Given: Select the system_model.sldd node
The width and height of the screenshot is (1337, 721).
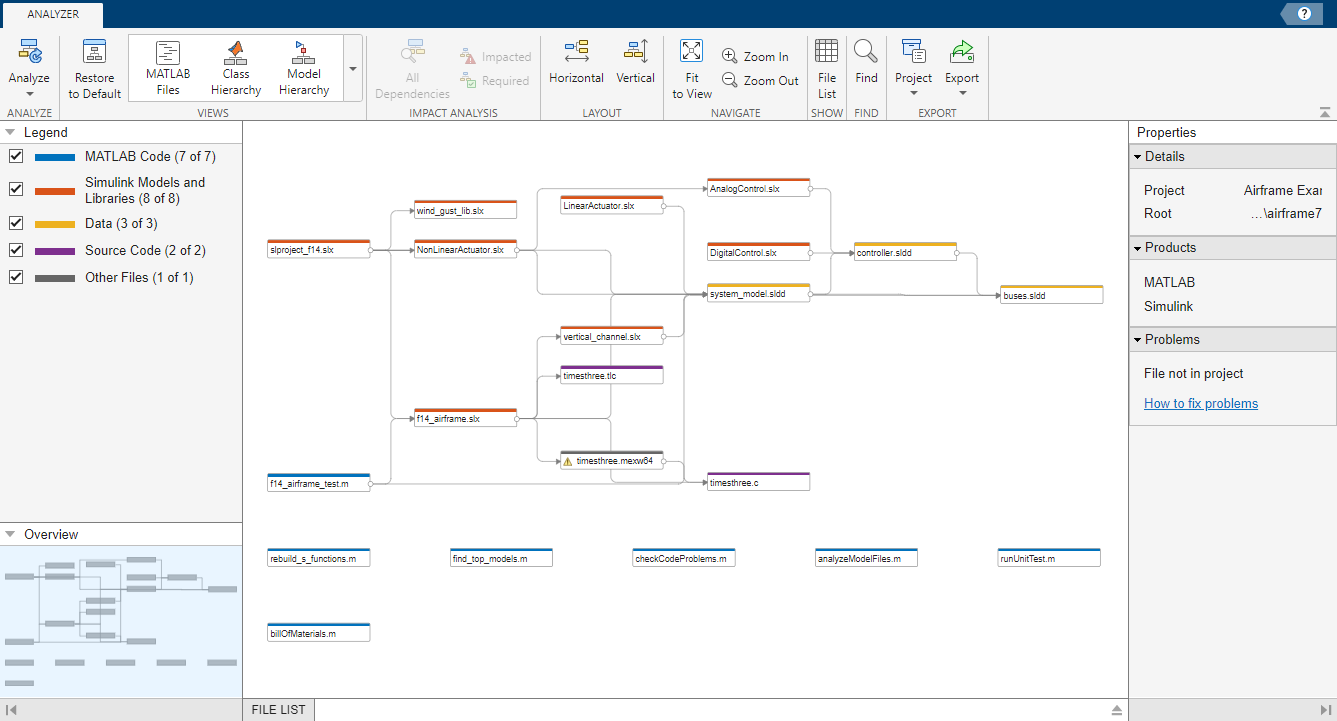Looking at the screenshot, I should click(x=758, y=293).
